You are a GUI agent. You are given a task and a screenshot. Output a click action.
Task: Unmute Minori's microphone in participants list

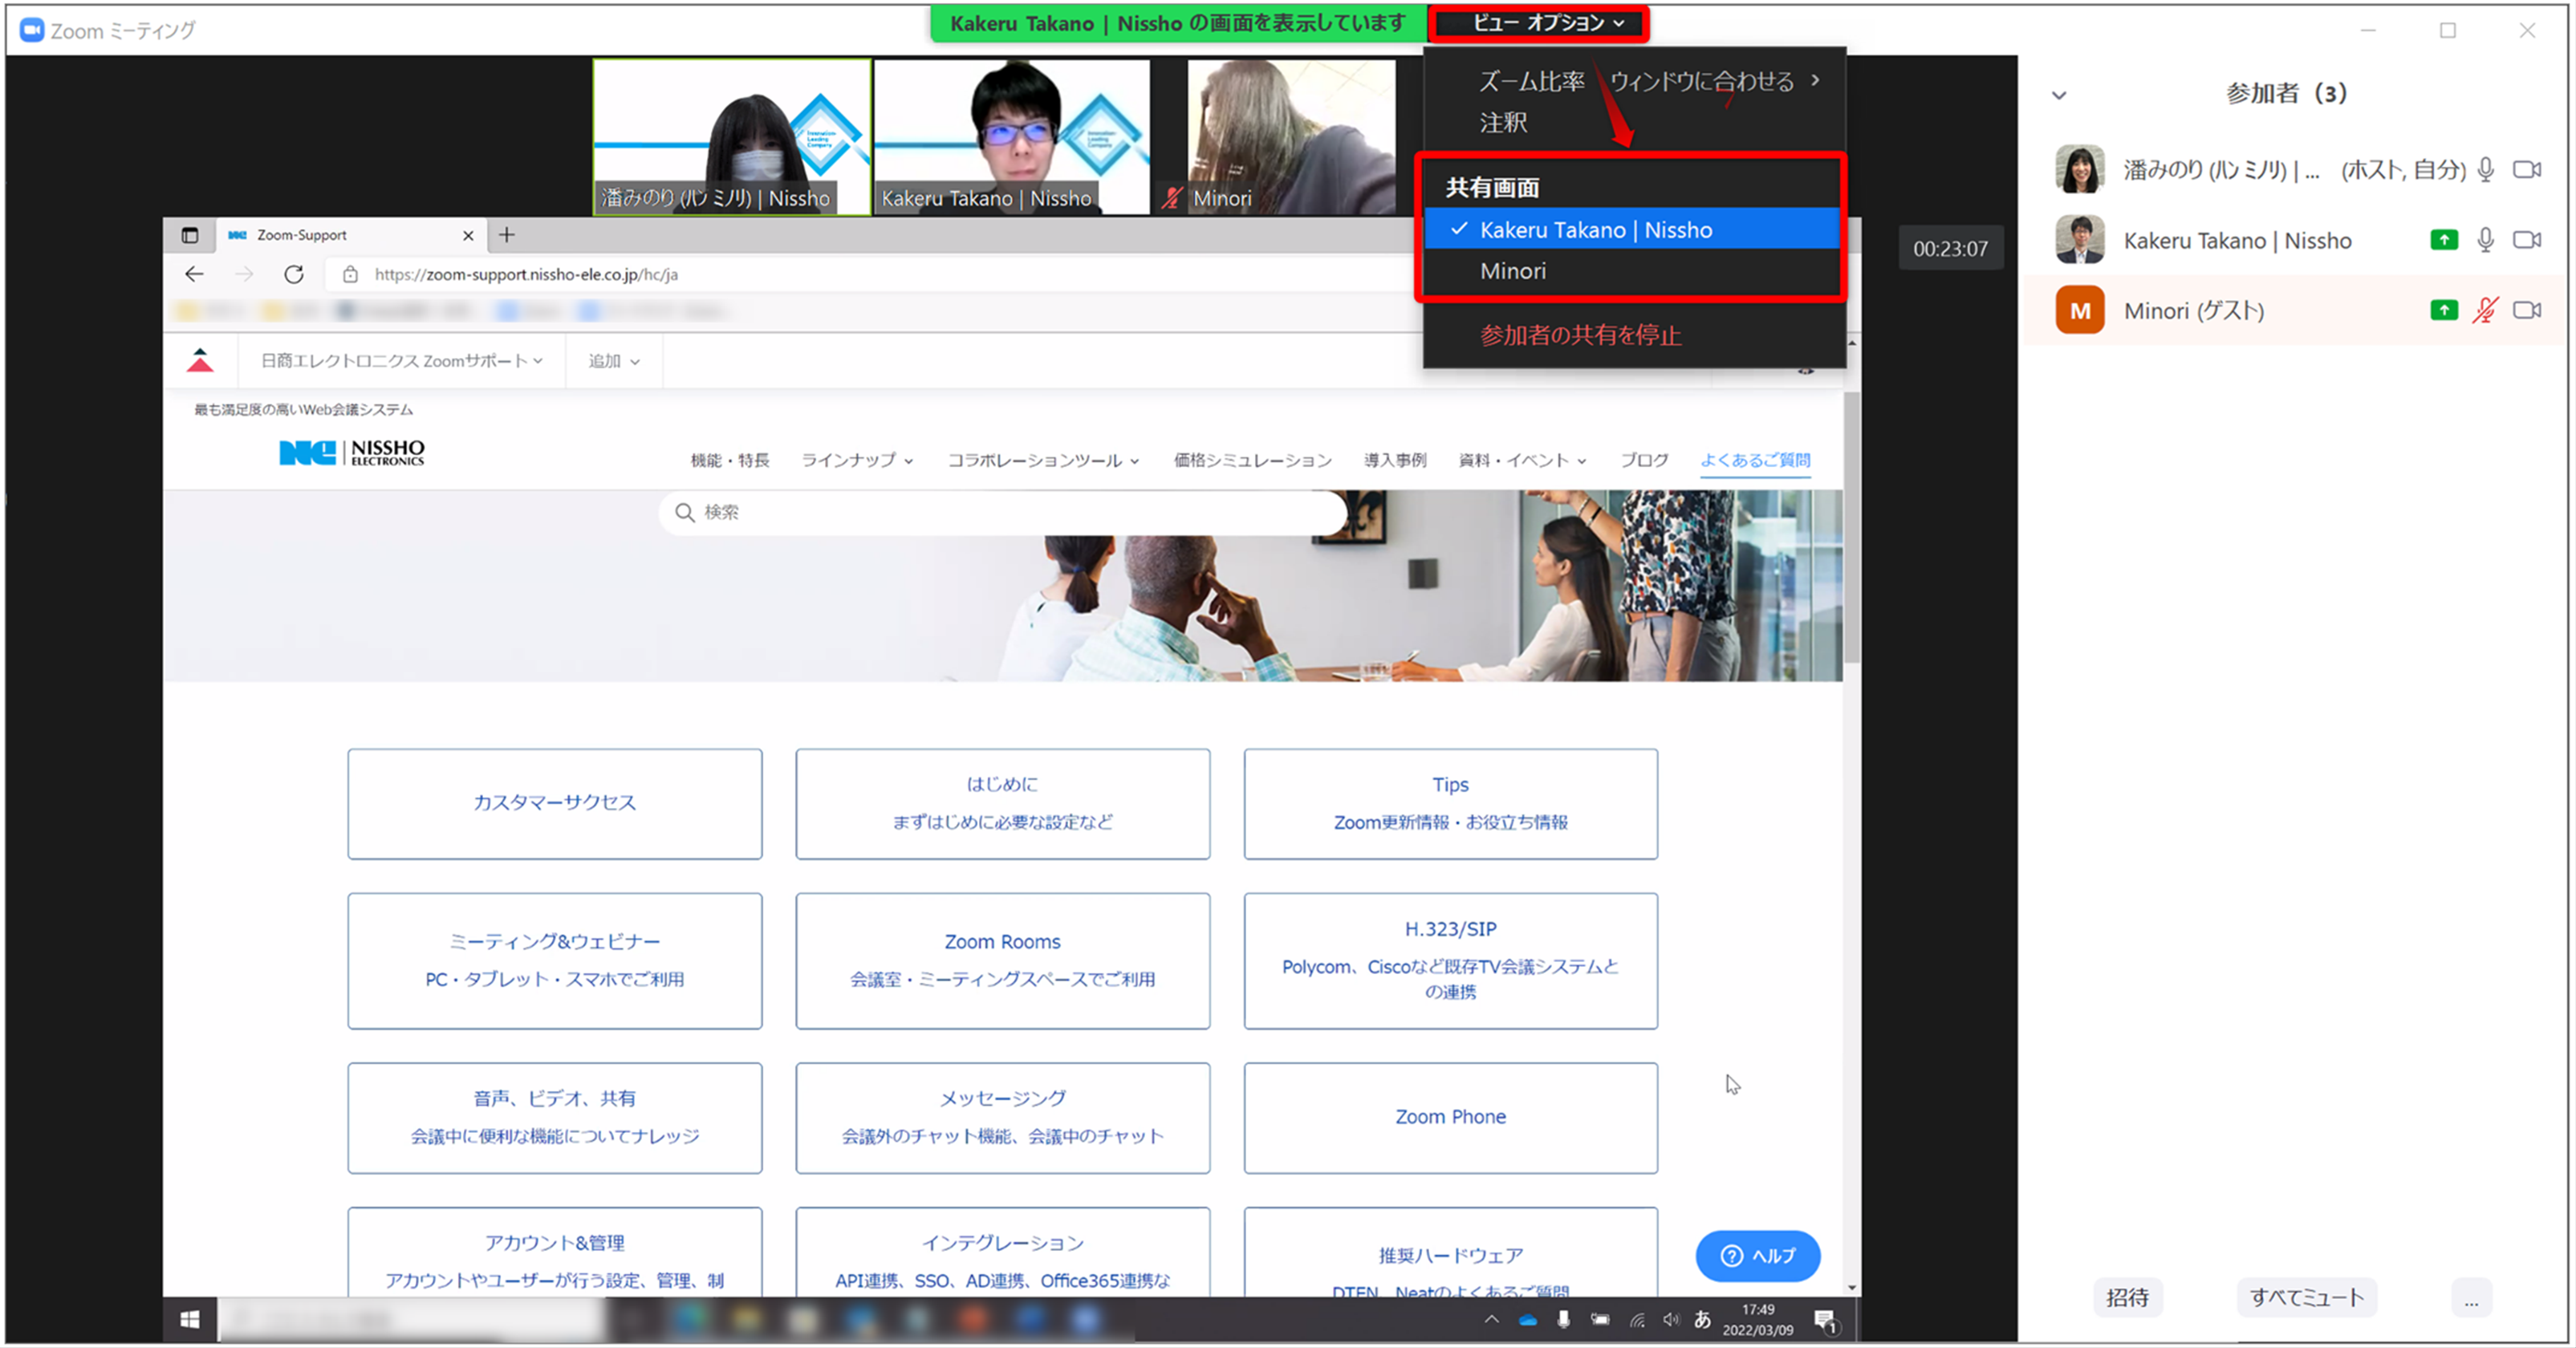coord(2486,311)
